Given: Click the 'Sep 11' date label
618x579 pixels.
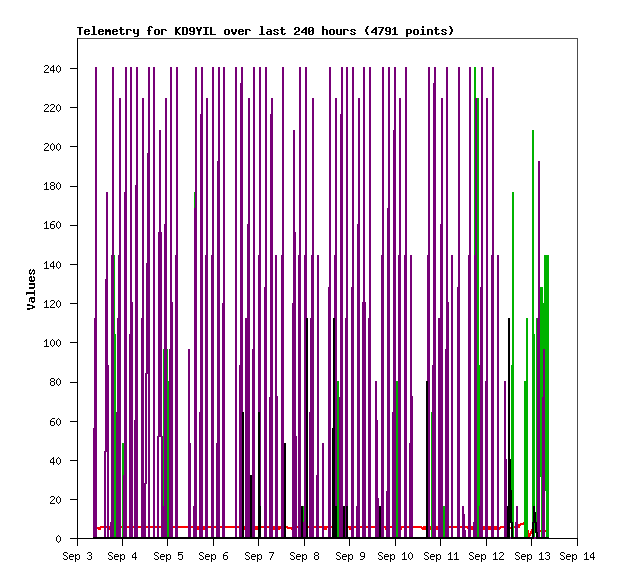Looking at the screenshot, I should click(441, 557).
